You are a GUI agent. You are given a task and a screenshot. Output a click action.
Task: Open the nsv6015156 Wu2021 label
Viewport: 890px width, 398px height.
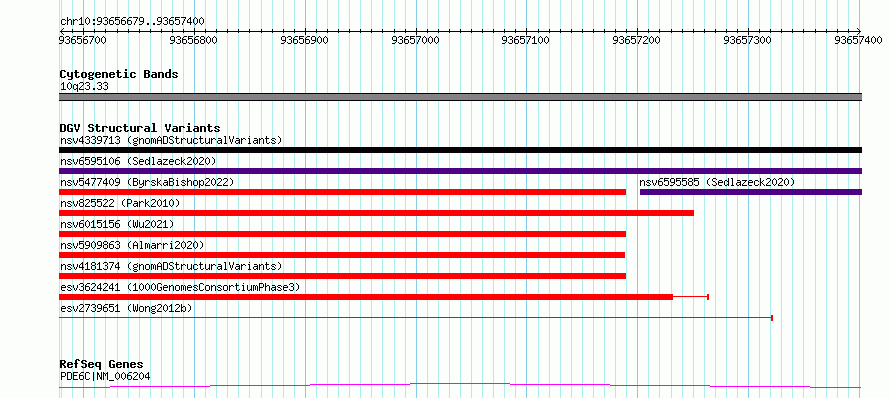coord(117,224)
